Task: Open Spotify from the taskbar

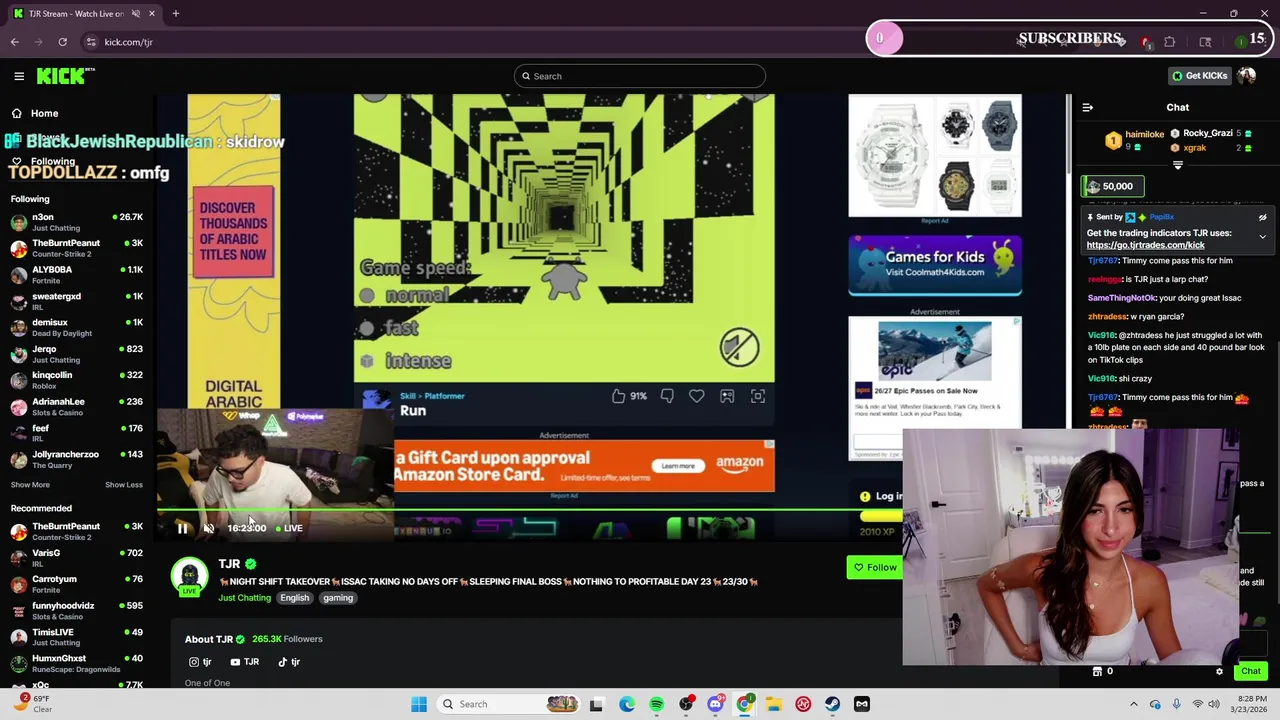Action: 656,704
